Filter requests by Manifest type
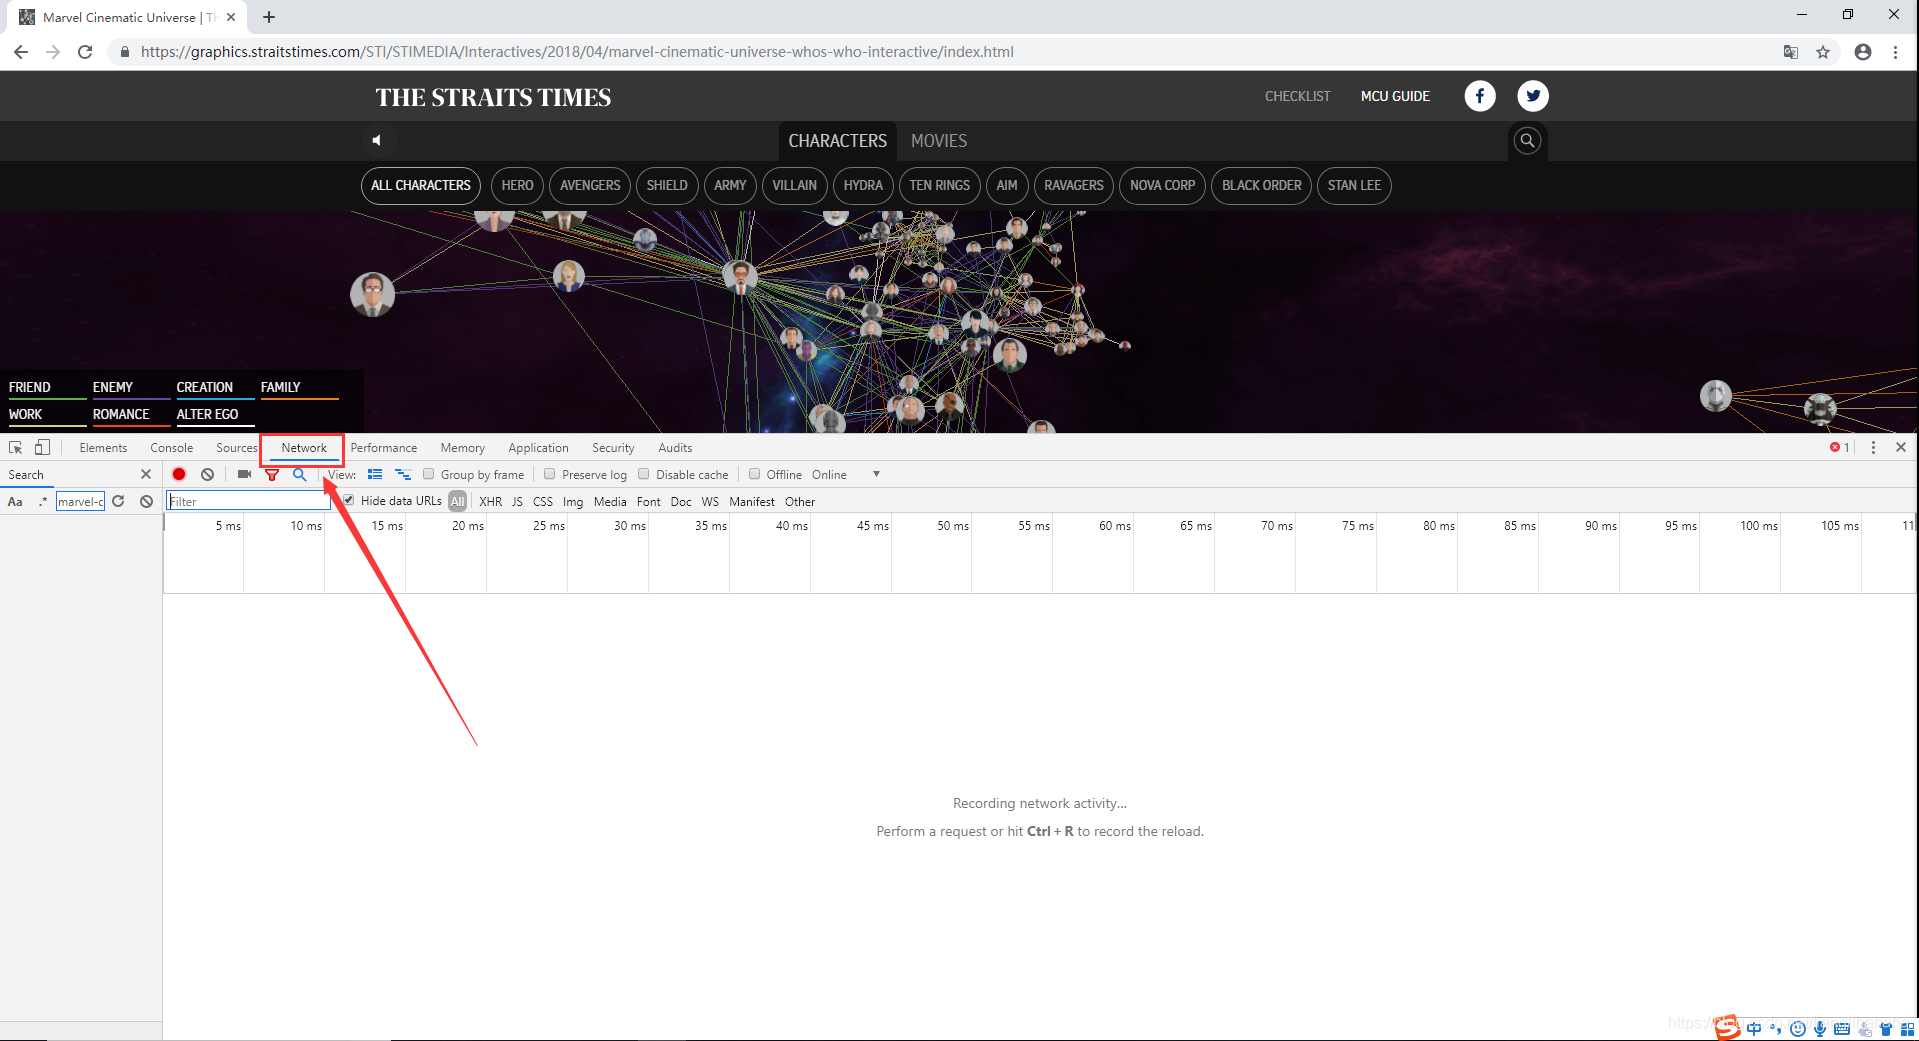The width and height of the screenshot is (1919, 1041). coord(752,502)
